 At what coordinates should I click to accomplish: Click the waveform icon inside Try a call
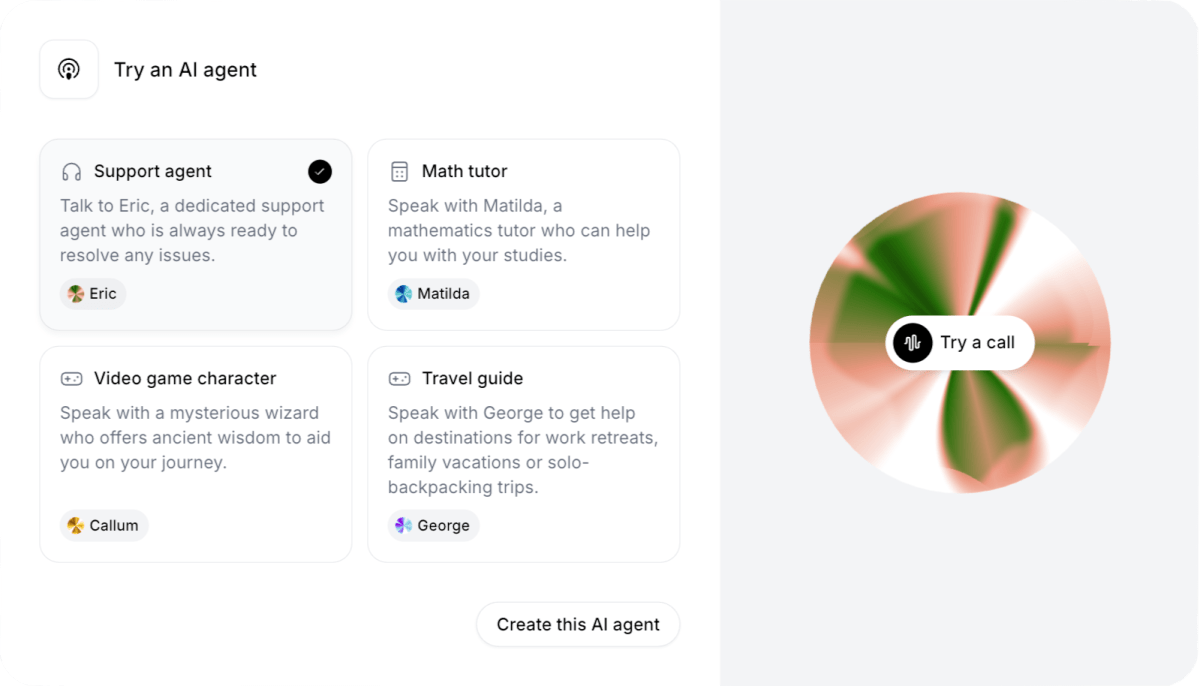point(910,342)
